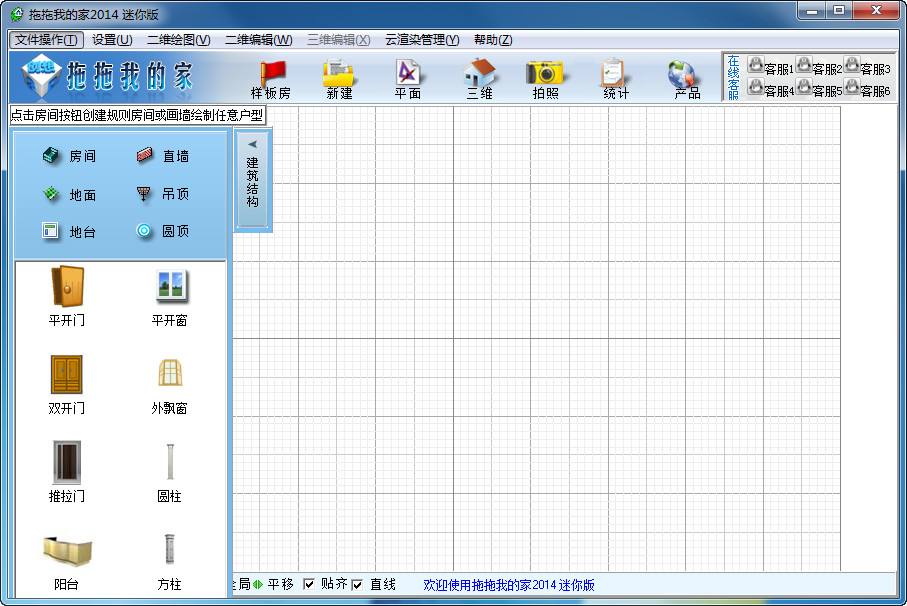Close the 拖拖我的家2014 window

876,11
